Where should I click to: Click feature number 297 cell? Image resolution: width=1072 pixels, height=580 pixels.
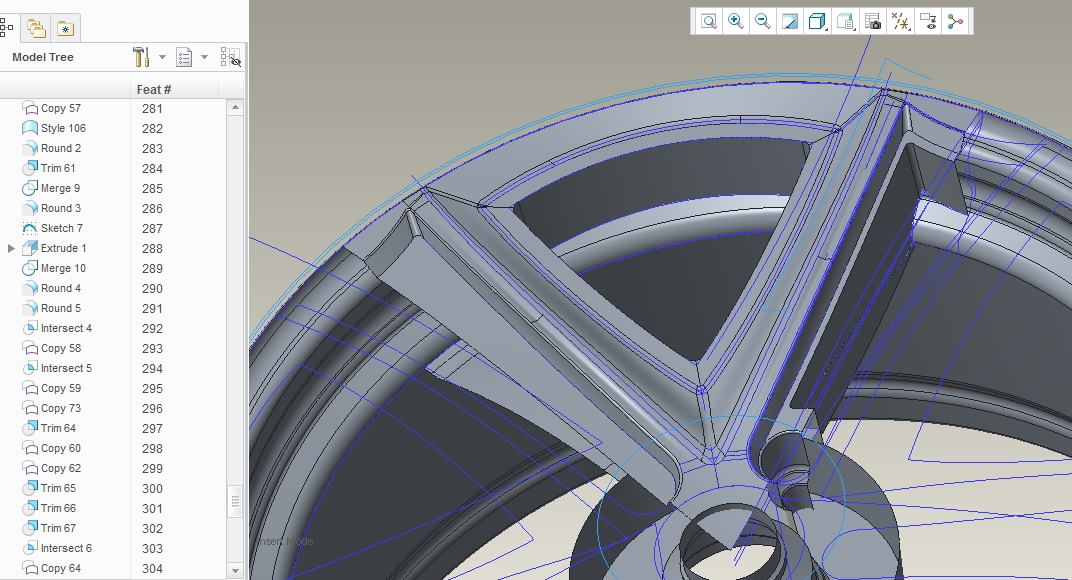coord(152,428)
